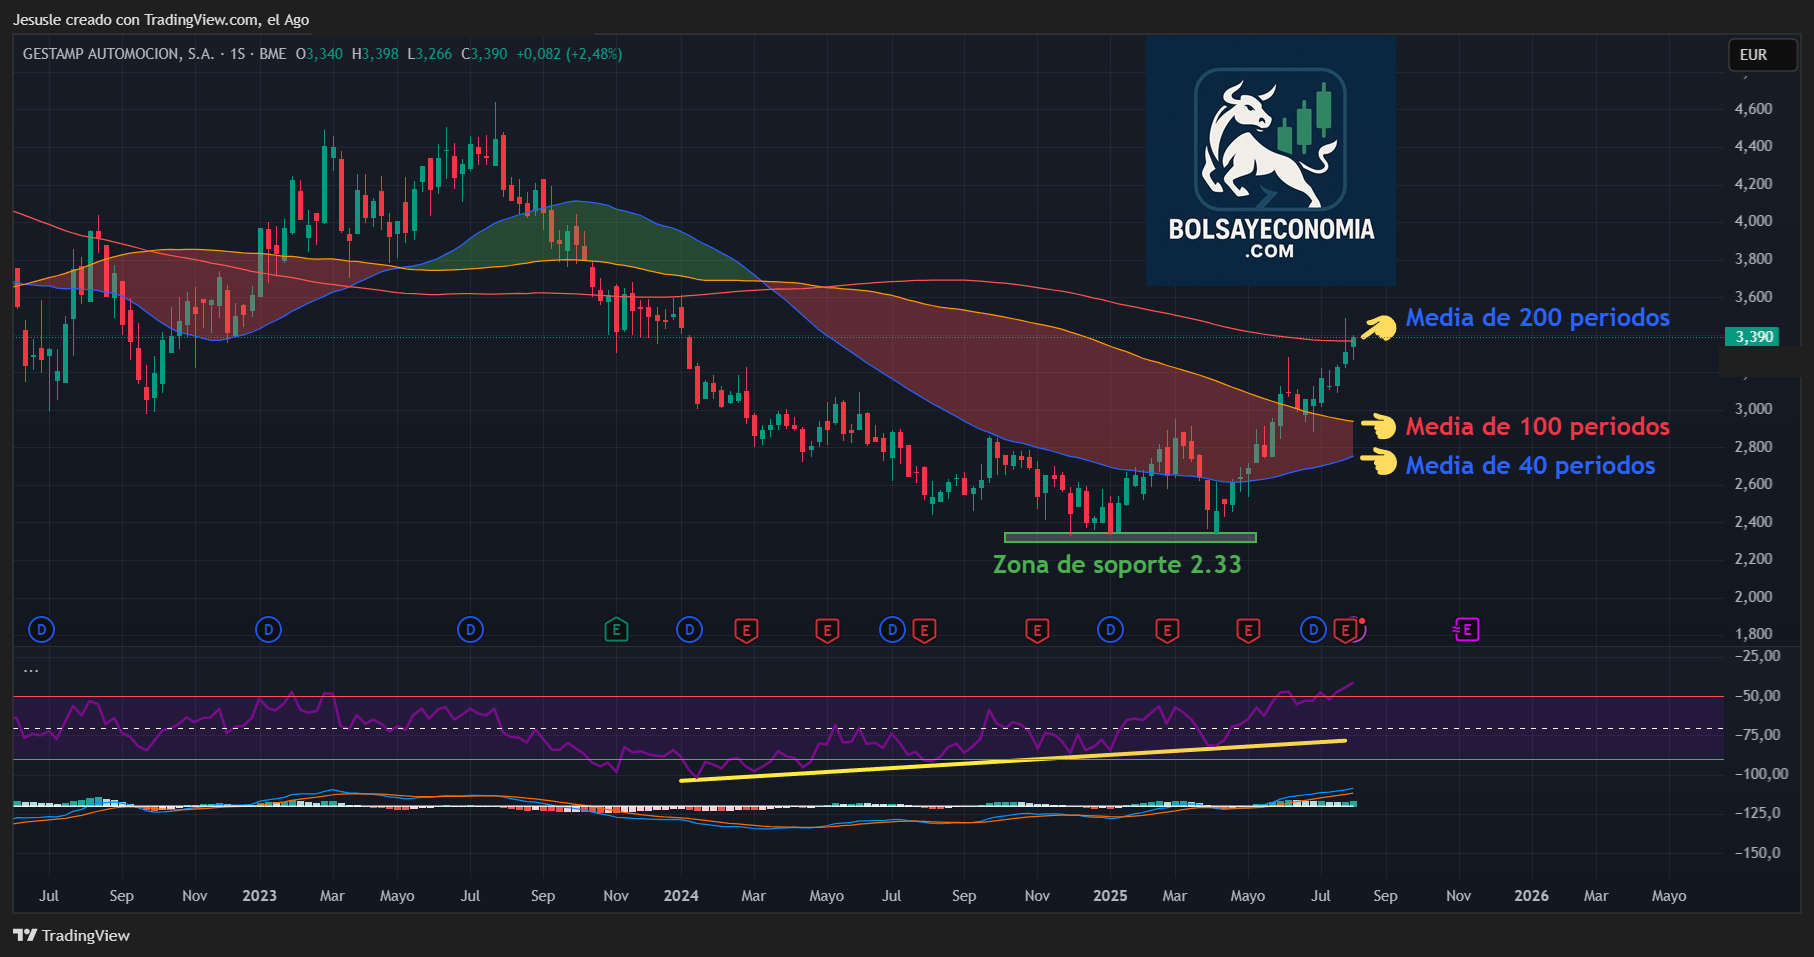The image size is (1814, 957).
Task: Click the dividend D marker below July 2022
Action: tap(41, 630)
